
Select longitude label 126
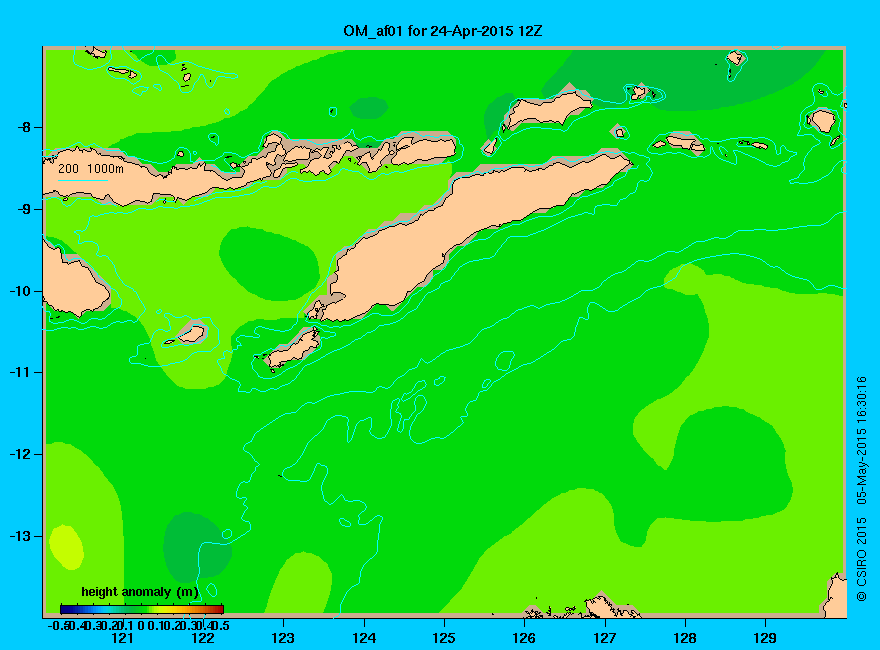524,638
